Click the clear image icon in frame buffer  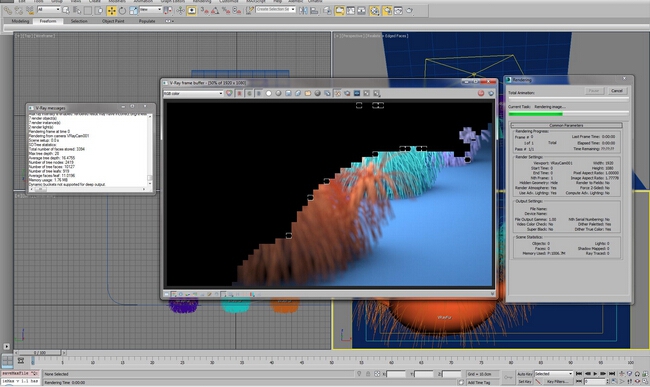click(x=298, y=93)
